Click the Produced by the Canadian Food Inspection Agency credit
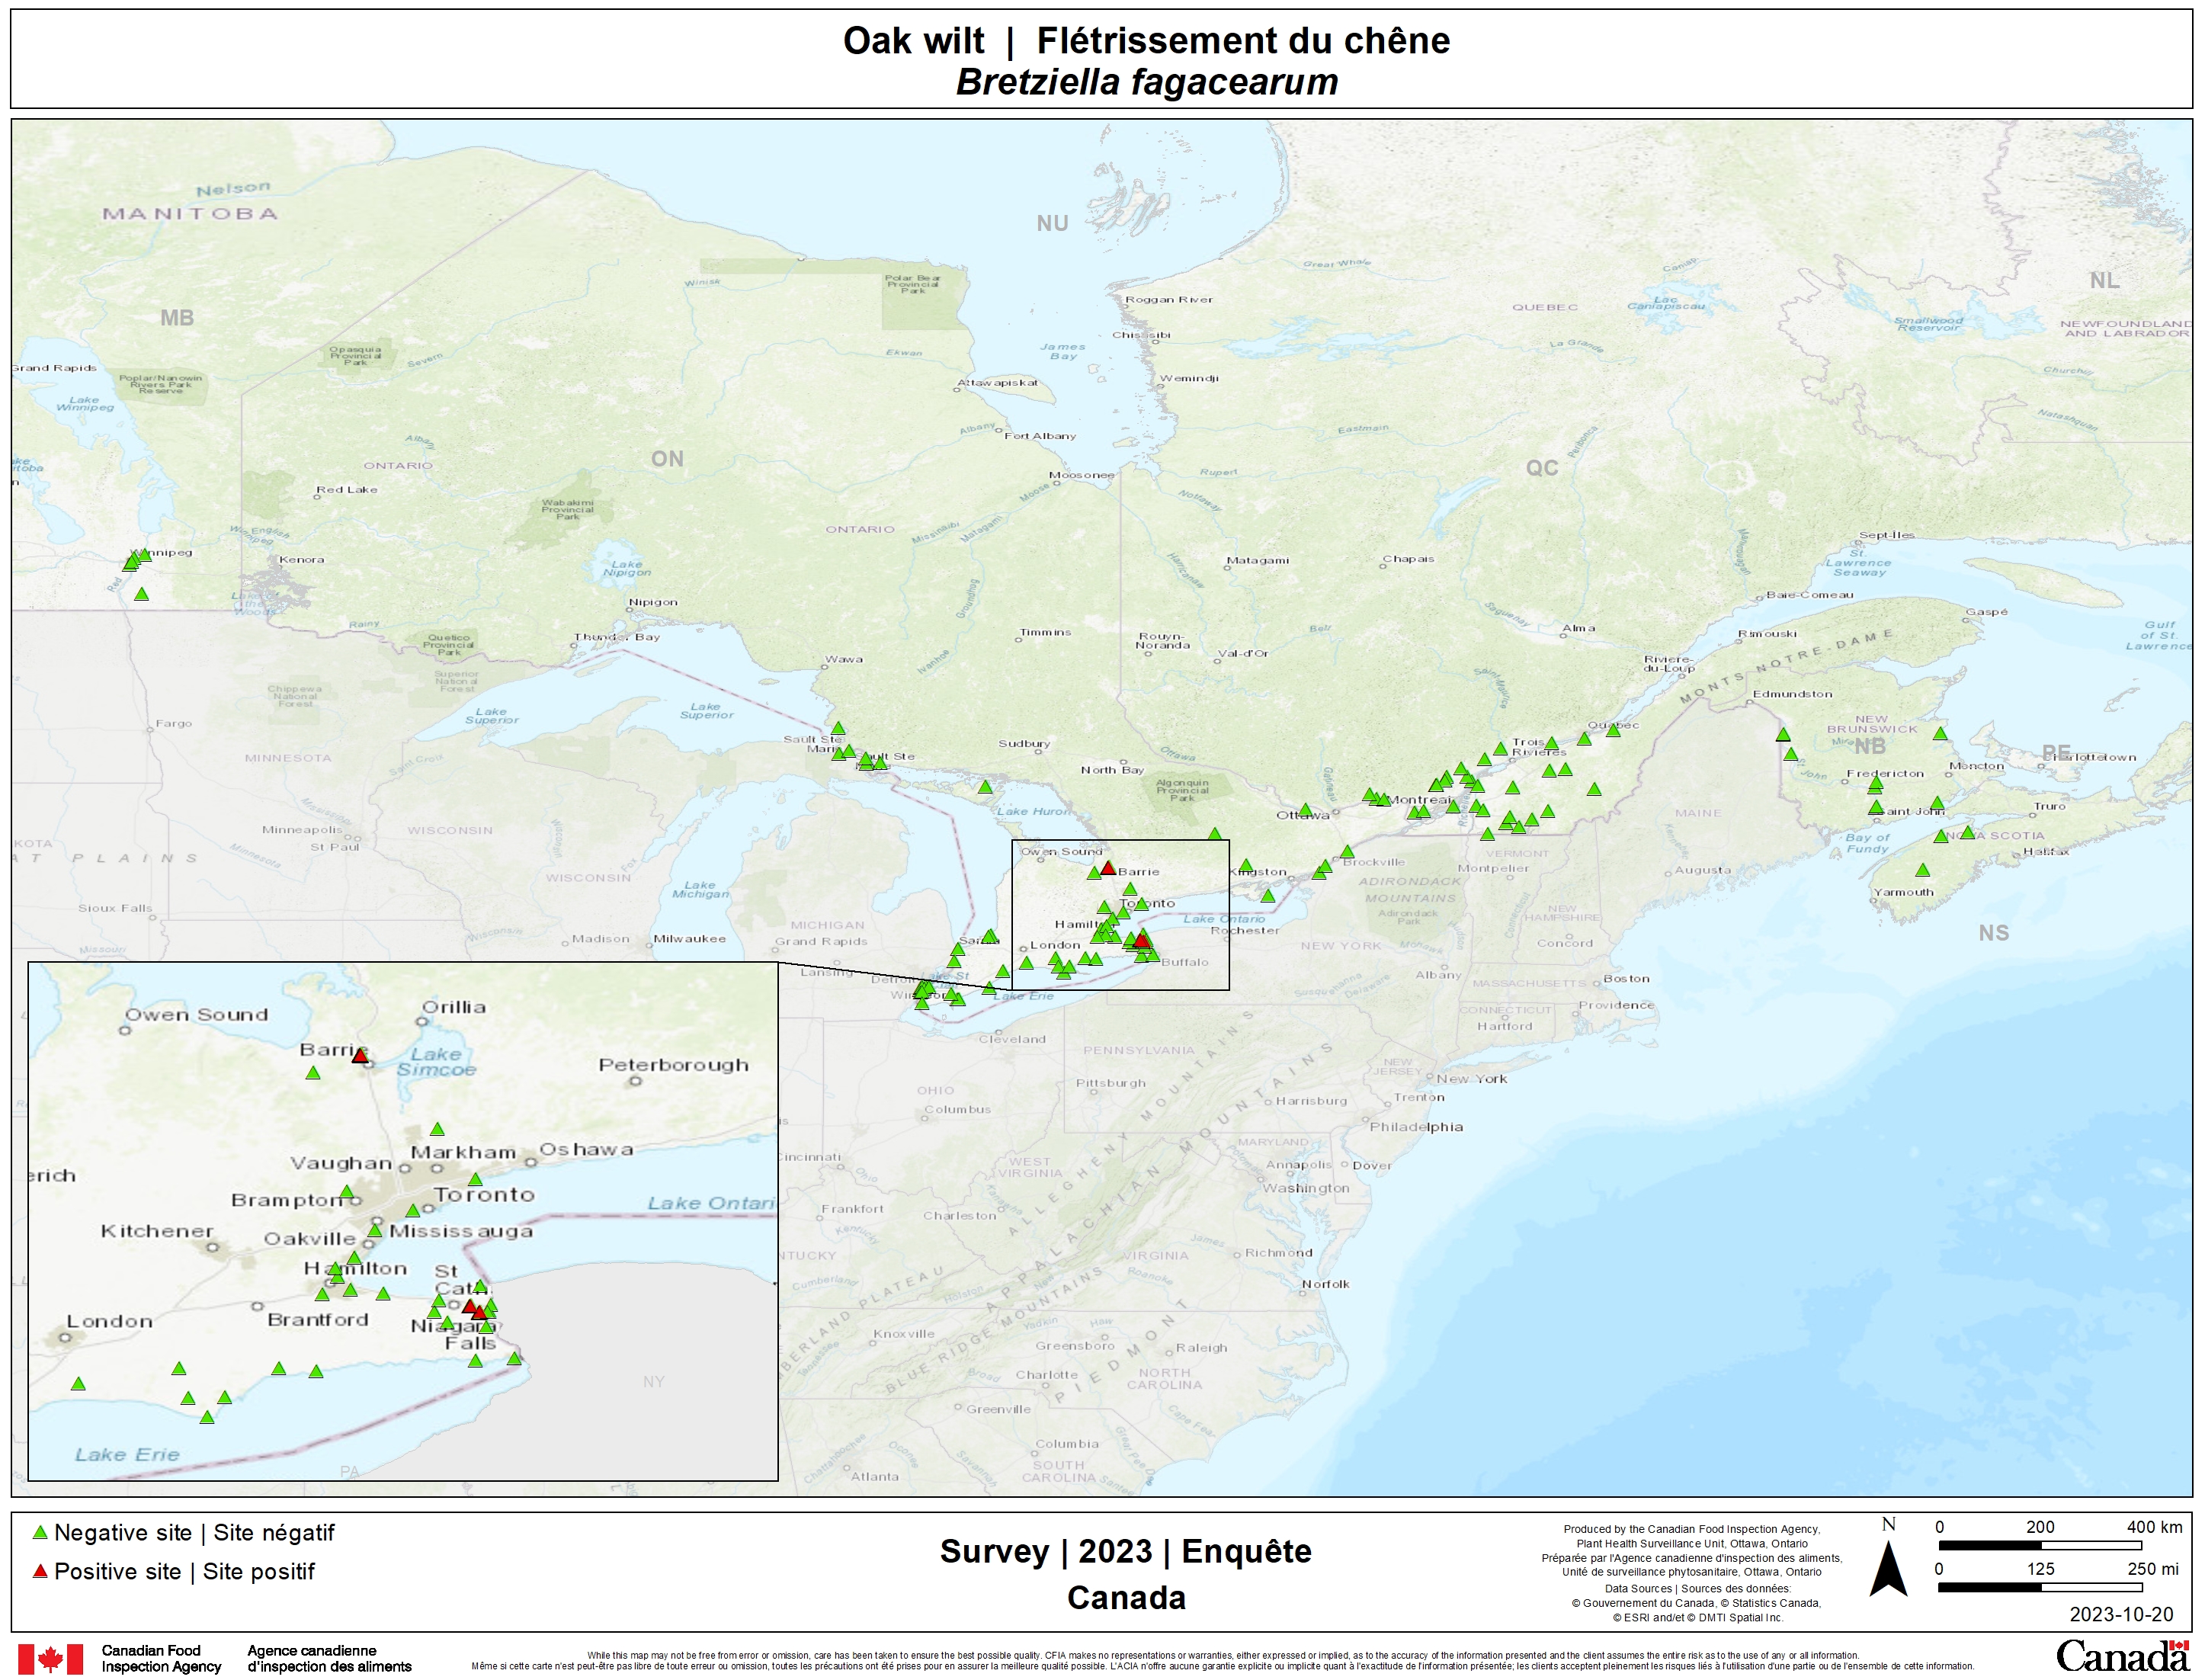 1692,1529
